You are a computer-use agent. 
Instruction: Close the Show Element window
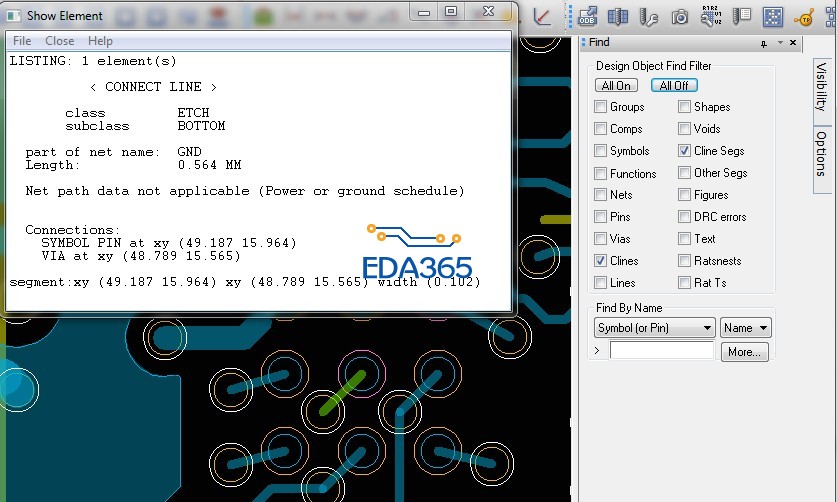(x=488, y=11)
